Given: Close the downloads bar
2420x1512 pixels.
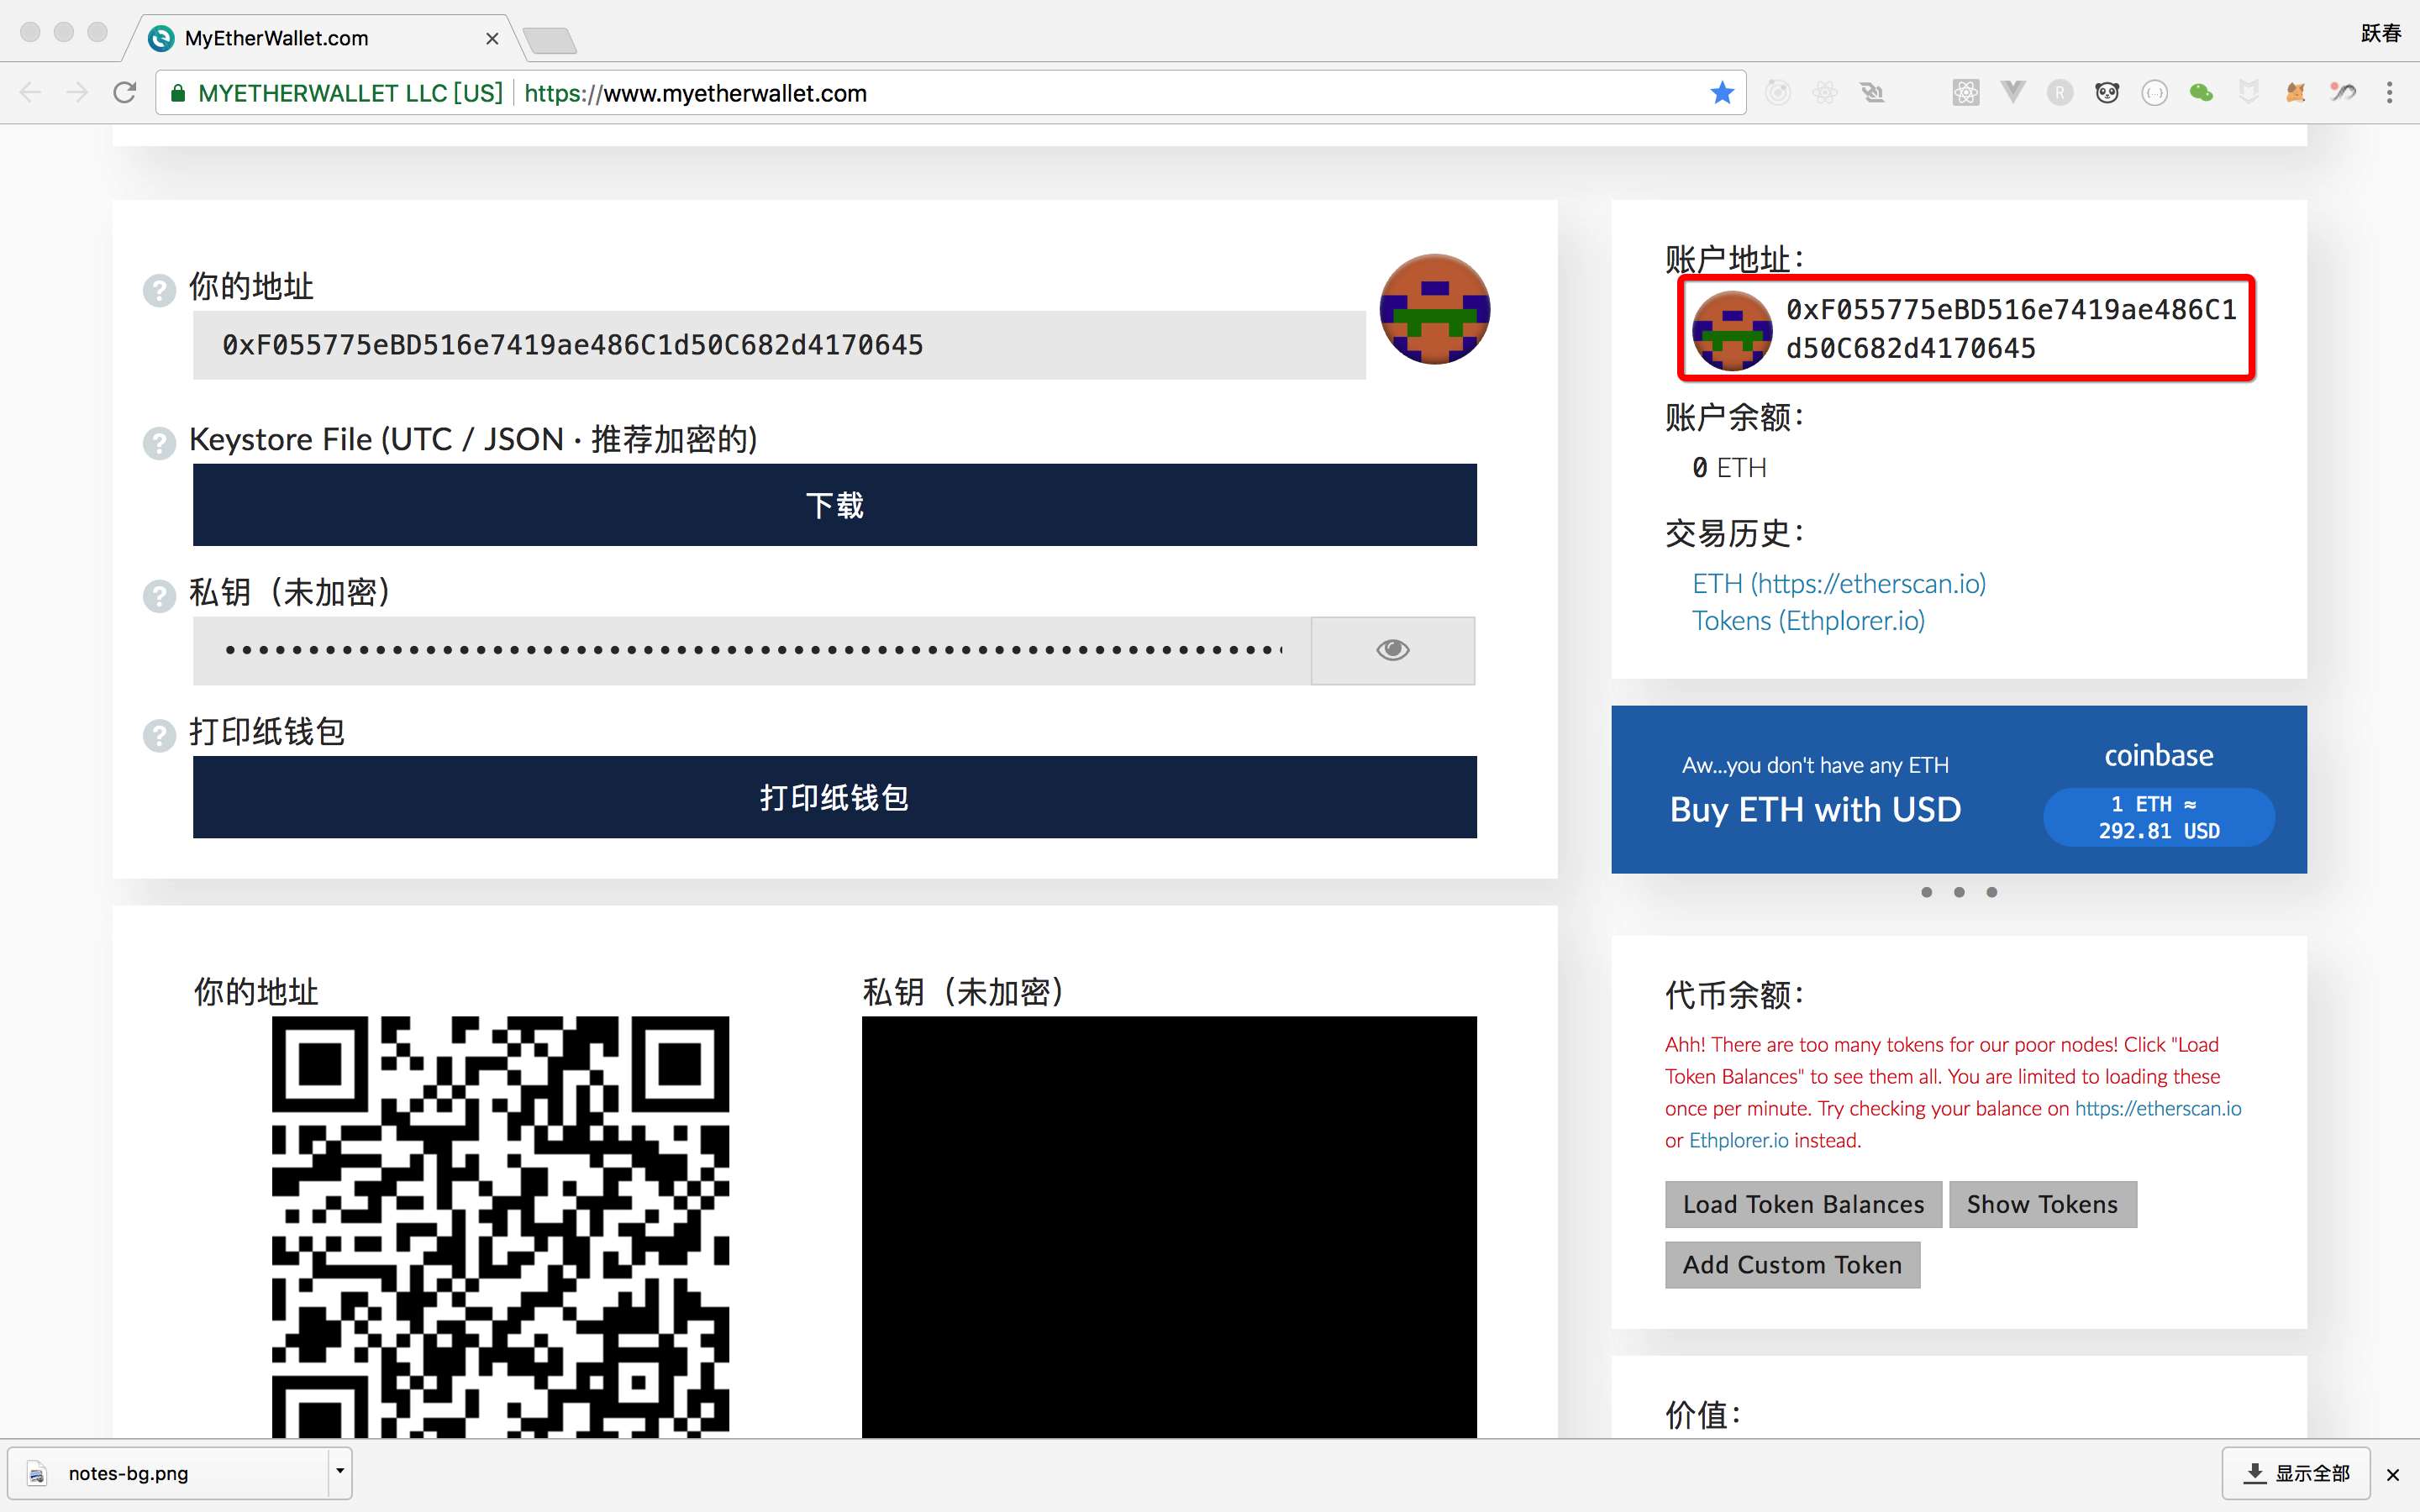Looking at the screenshot, I should (2393, 1475).
